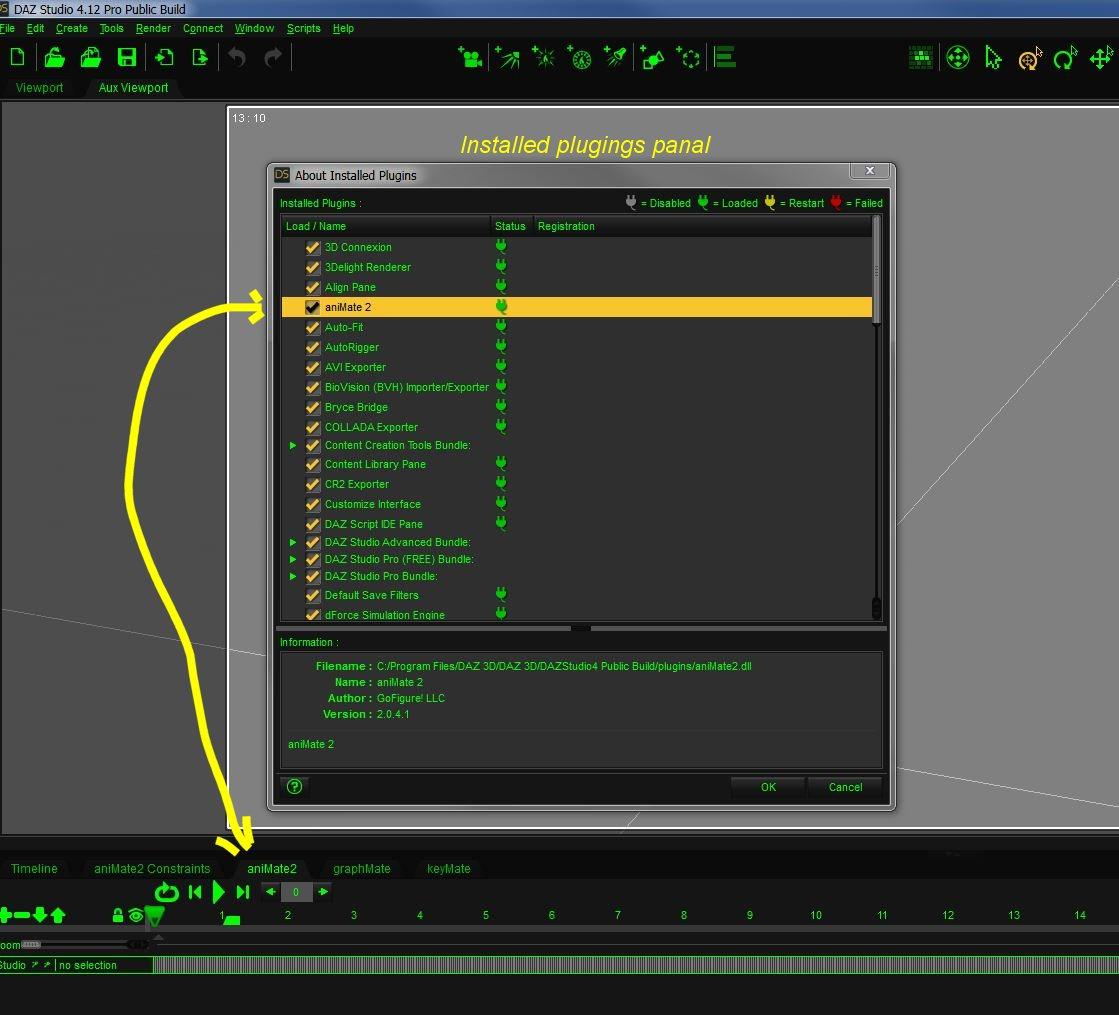Expand the Content Creation Tools Bundle
1119x1015 pixels.
[x=293, y=445]
